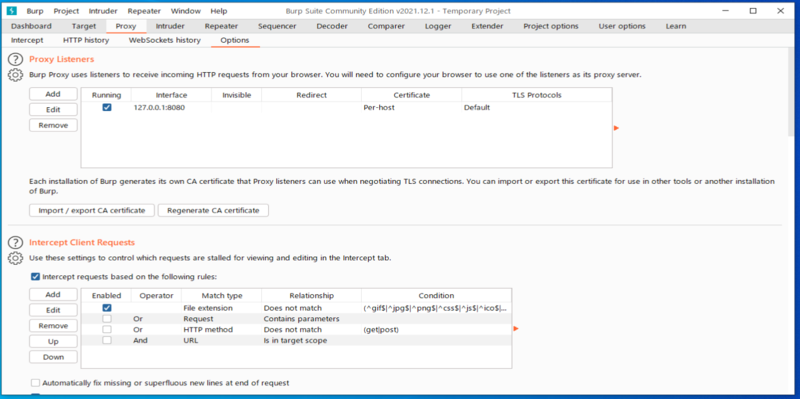Check Automatically fix missing or superfluous new lines

(x=35, y=383)
